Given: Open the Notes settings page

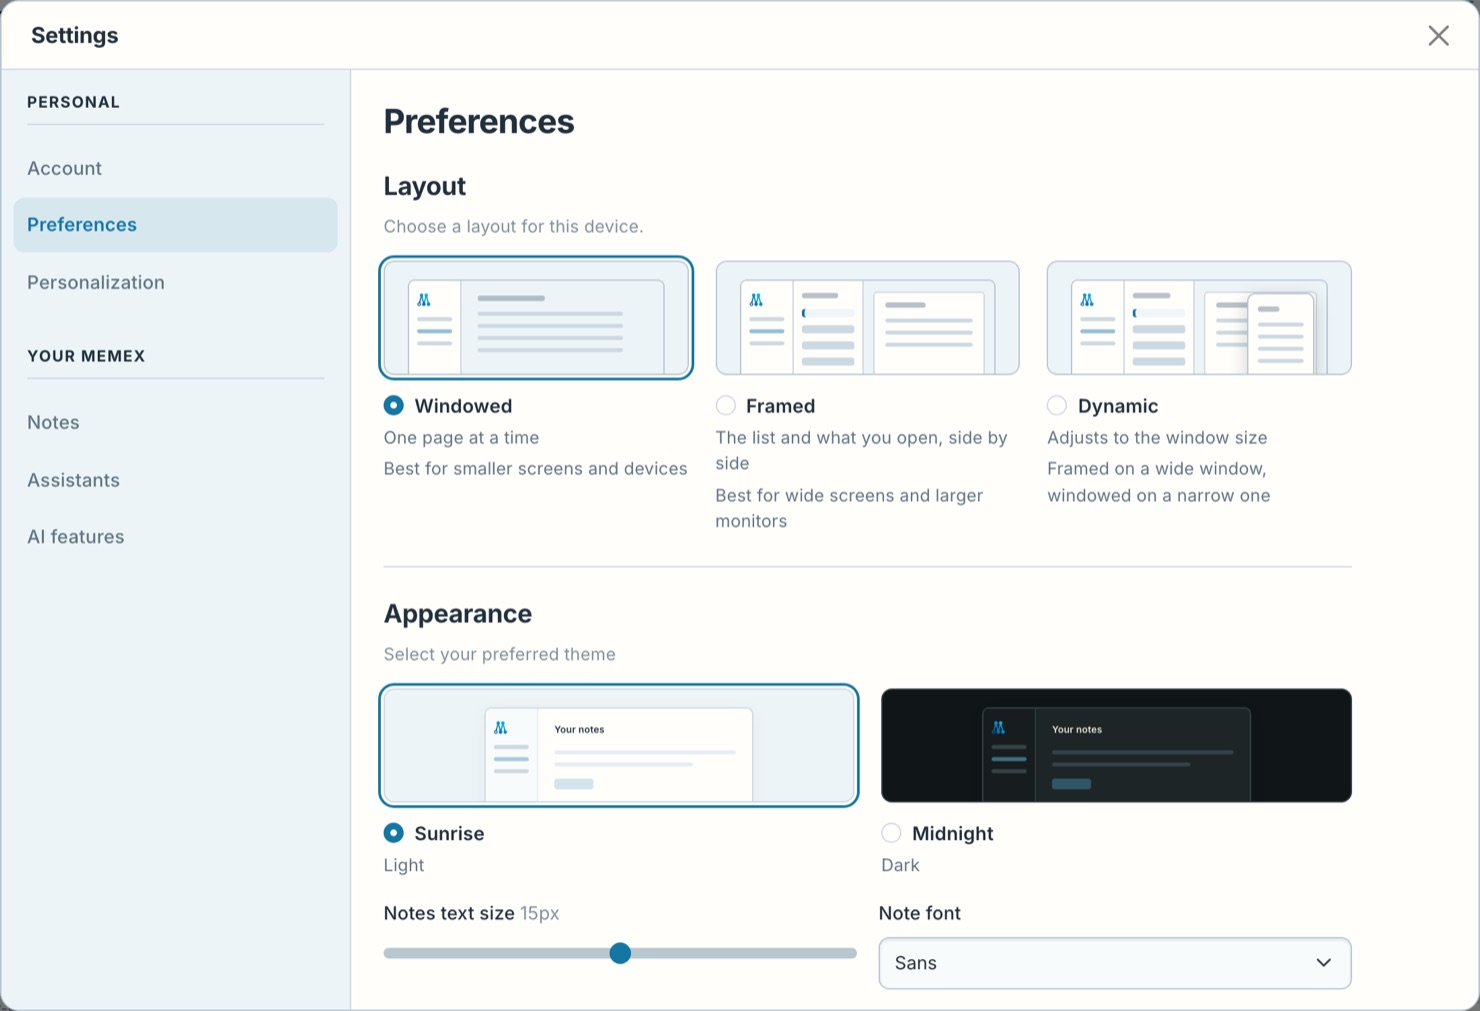Looking at the screenshot, I should click(175, 422).
